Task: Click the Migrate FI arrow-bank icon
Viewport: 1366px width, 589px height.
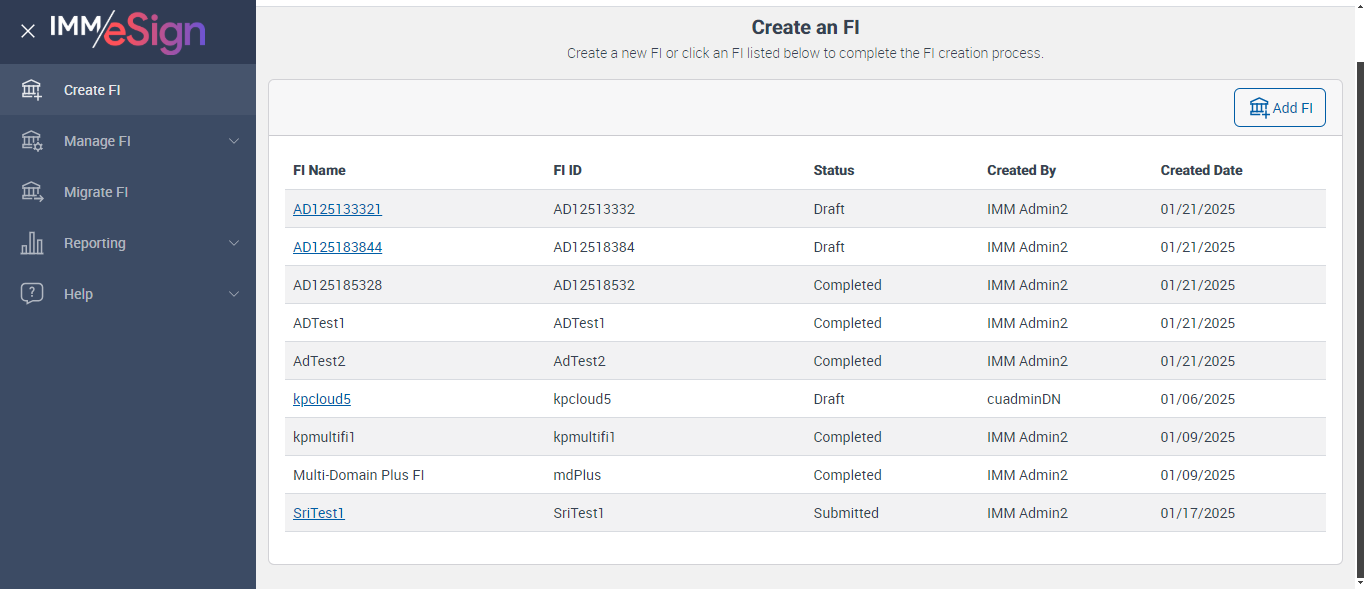Action: pos(32,192)
